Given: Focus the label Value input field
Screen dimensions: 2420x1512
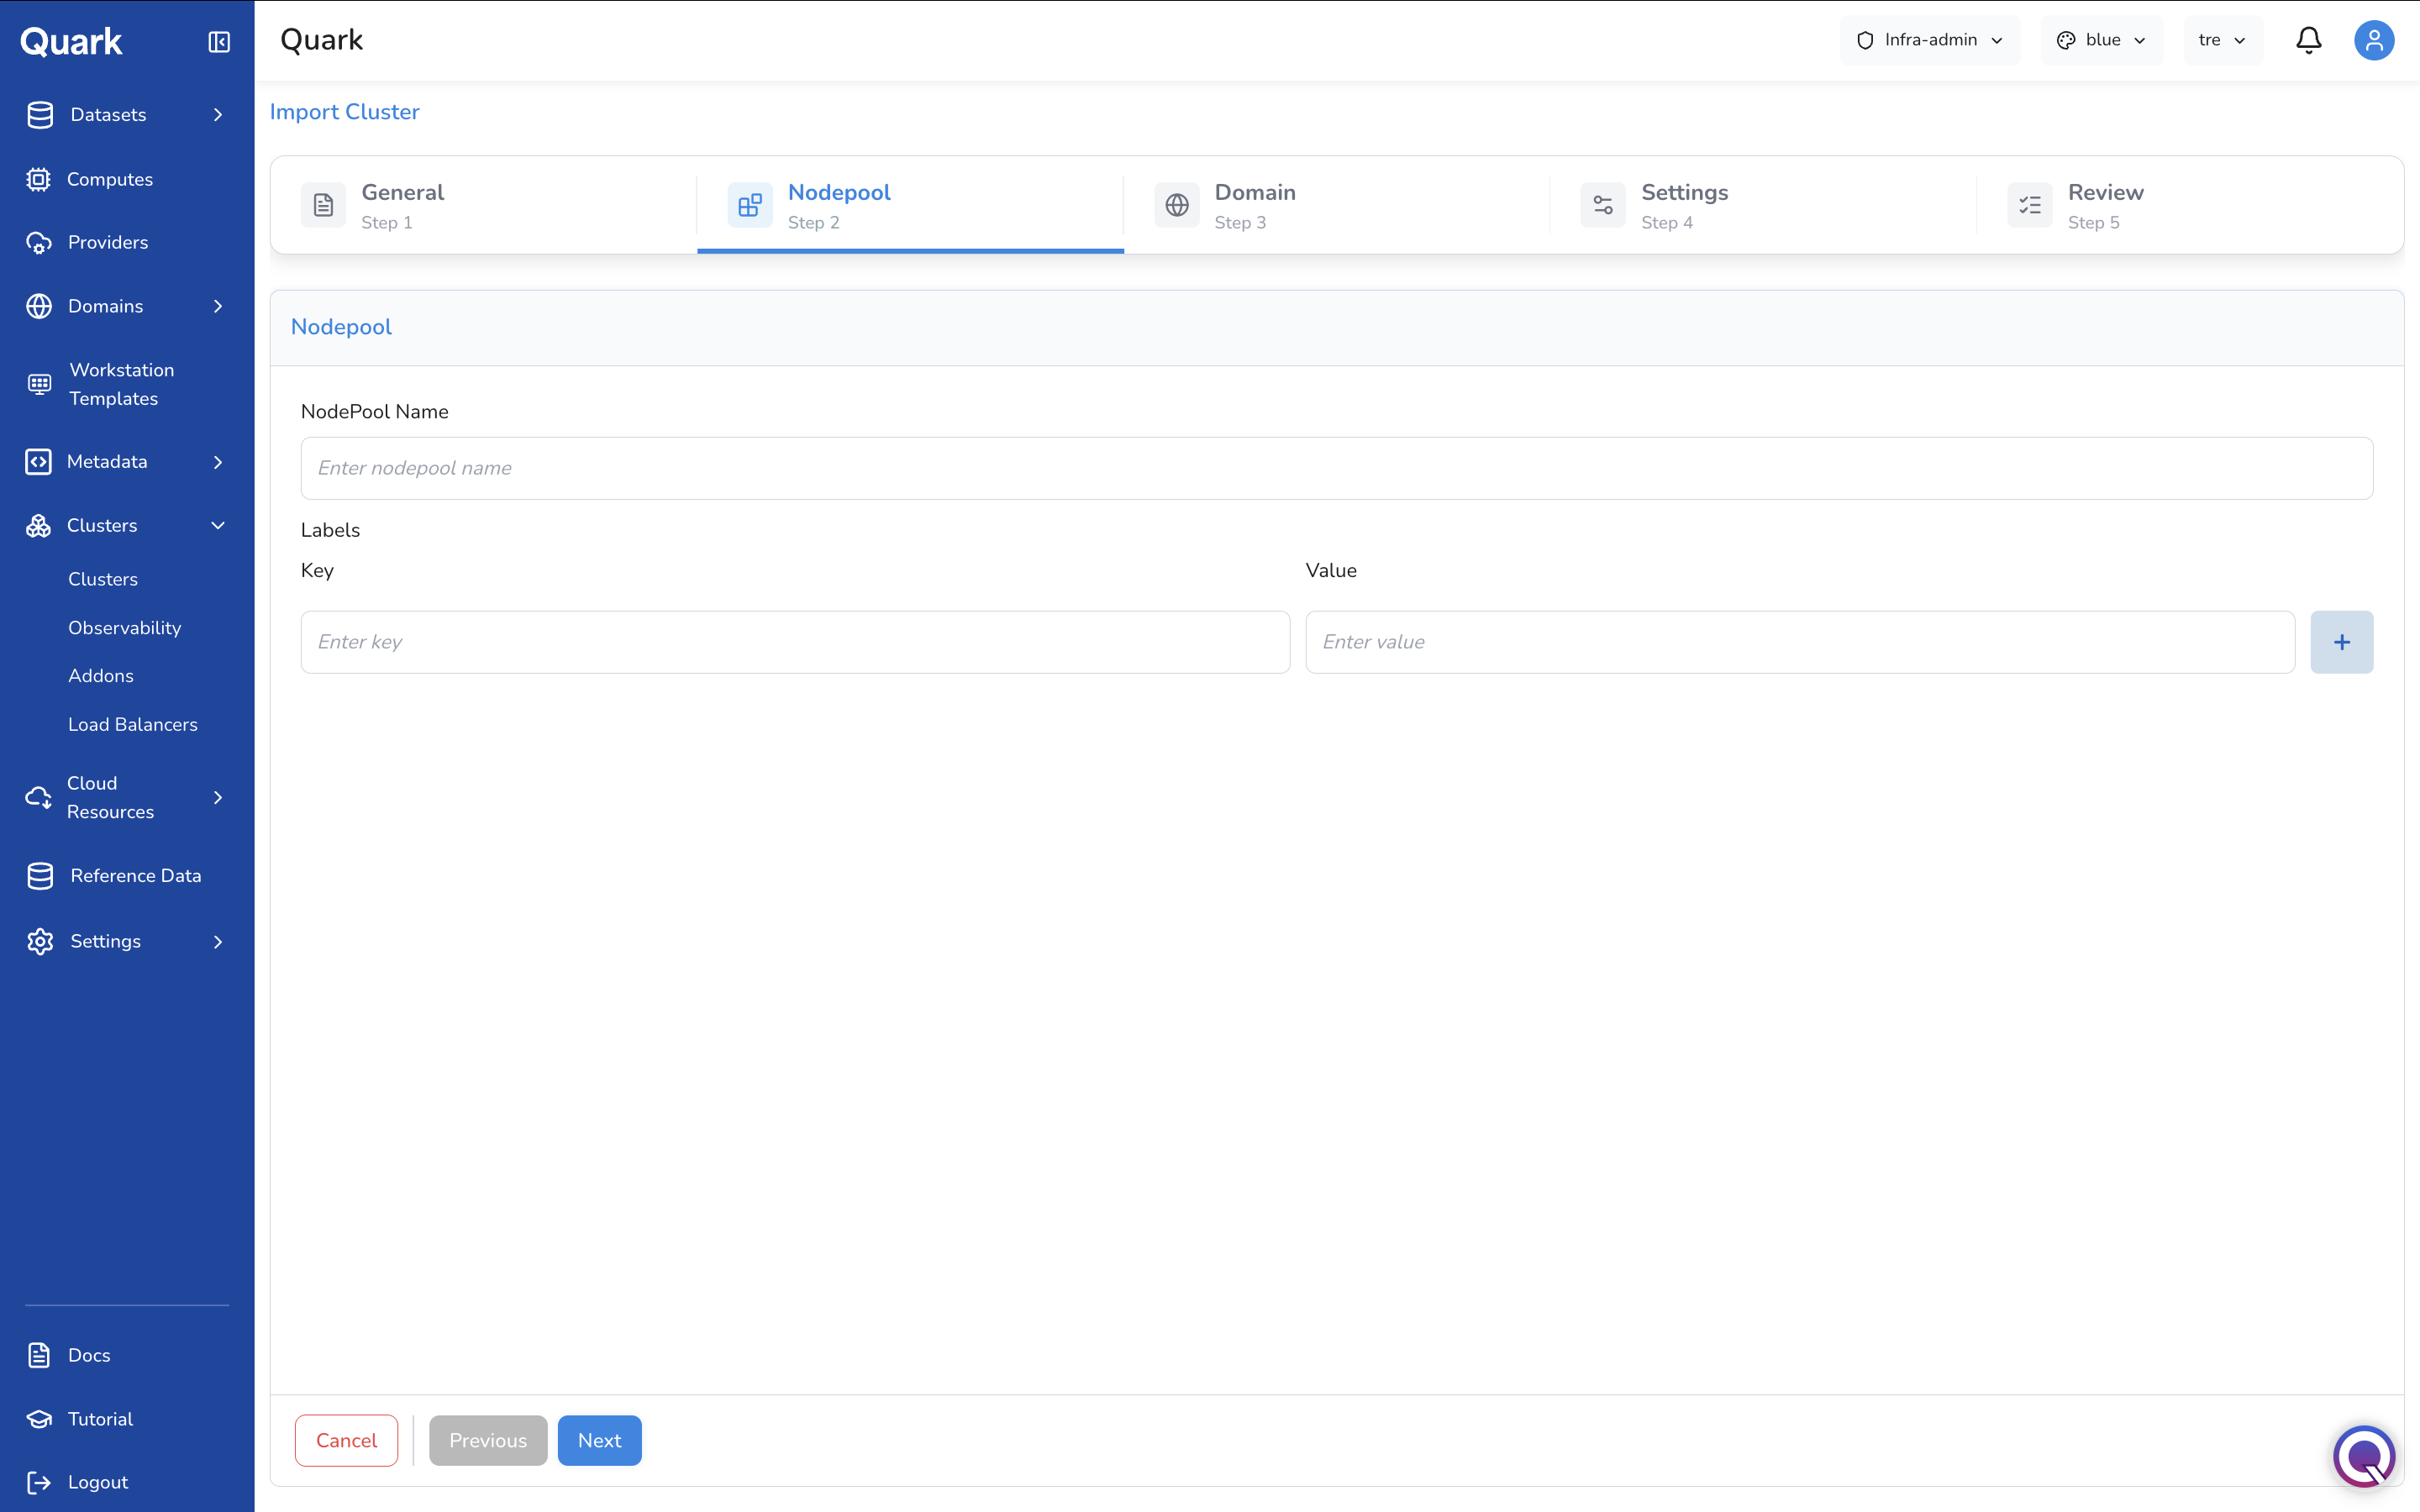Looking at the screenshot, I should pyautogui.click(x=1800, y=642).
